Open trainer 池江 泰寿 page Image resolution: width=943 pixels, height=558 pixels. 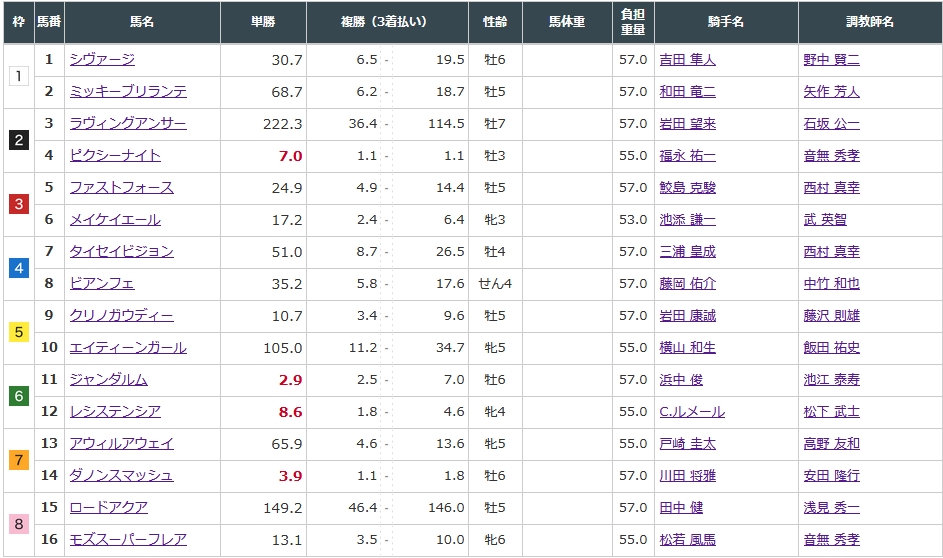click(831, 380)
